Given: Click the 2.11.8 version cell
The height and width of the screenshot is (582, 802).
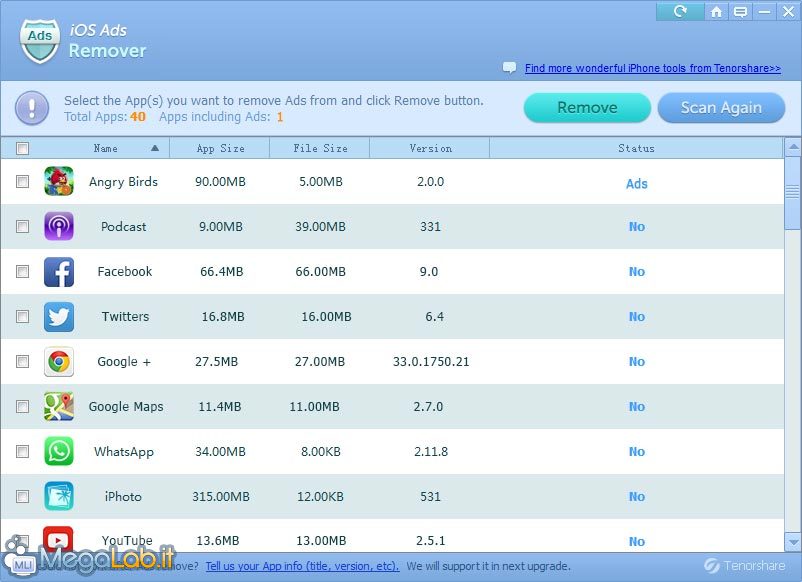Looking at the screenshot, I should [x=431, y=452].
